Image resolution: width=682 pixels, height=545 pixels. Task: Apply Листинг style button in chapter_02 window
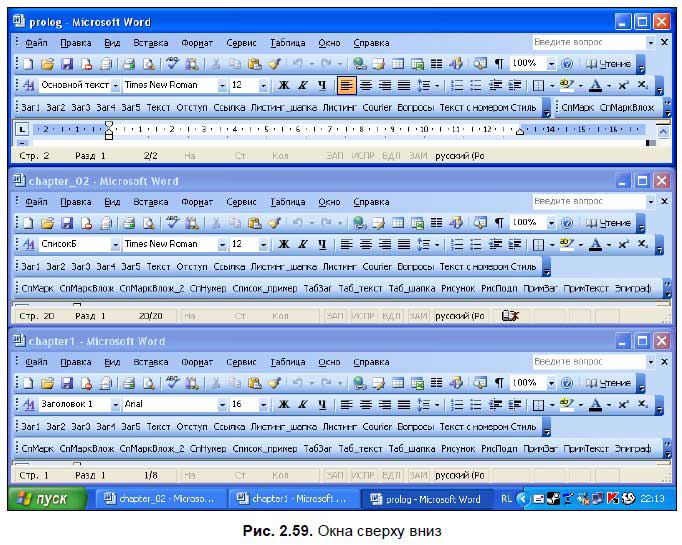pyautogui.click(x=339, y=267)
